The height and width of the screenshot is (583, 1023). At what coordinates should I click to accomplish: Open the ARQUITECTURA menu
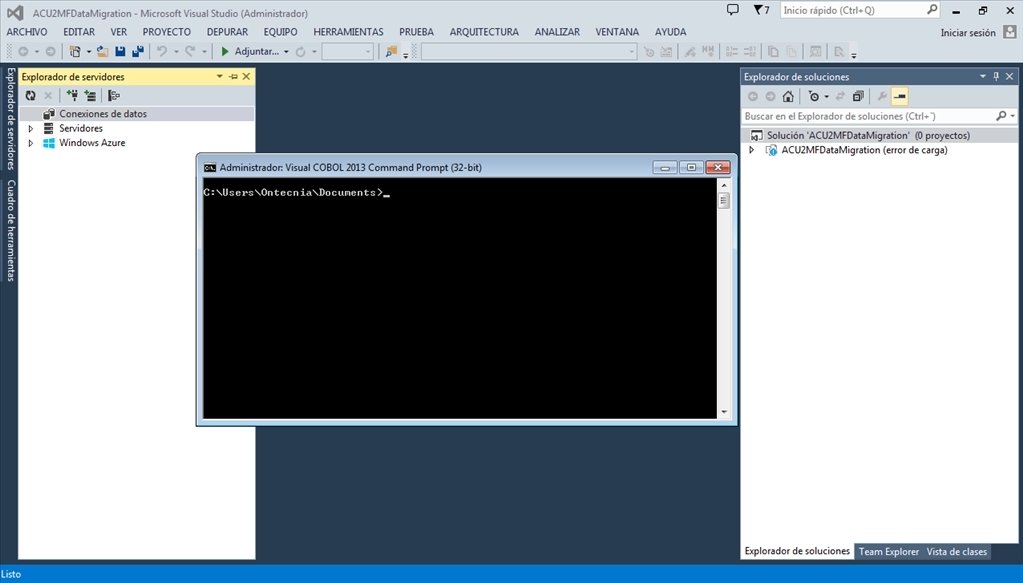pyautogui.click(x=484, y=32)
